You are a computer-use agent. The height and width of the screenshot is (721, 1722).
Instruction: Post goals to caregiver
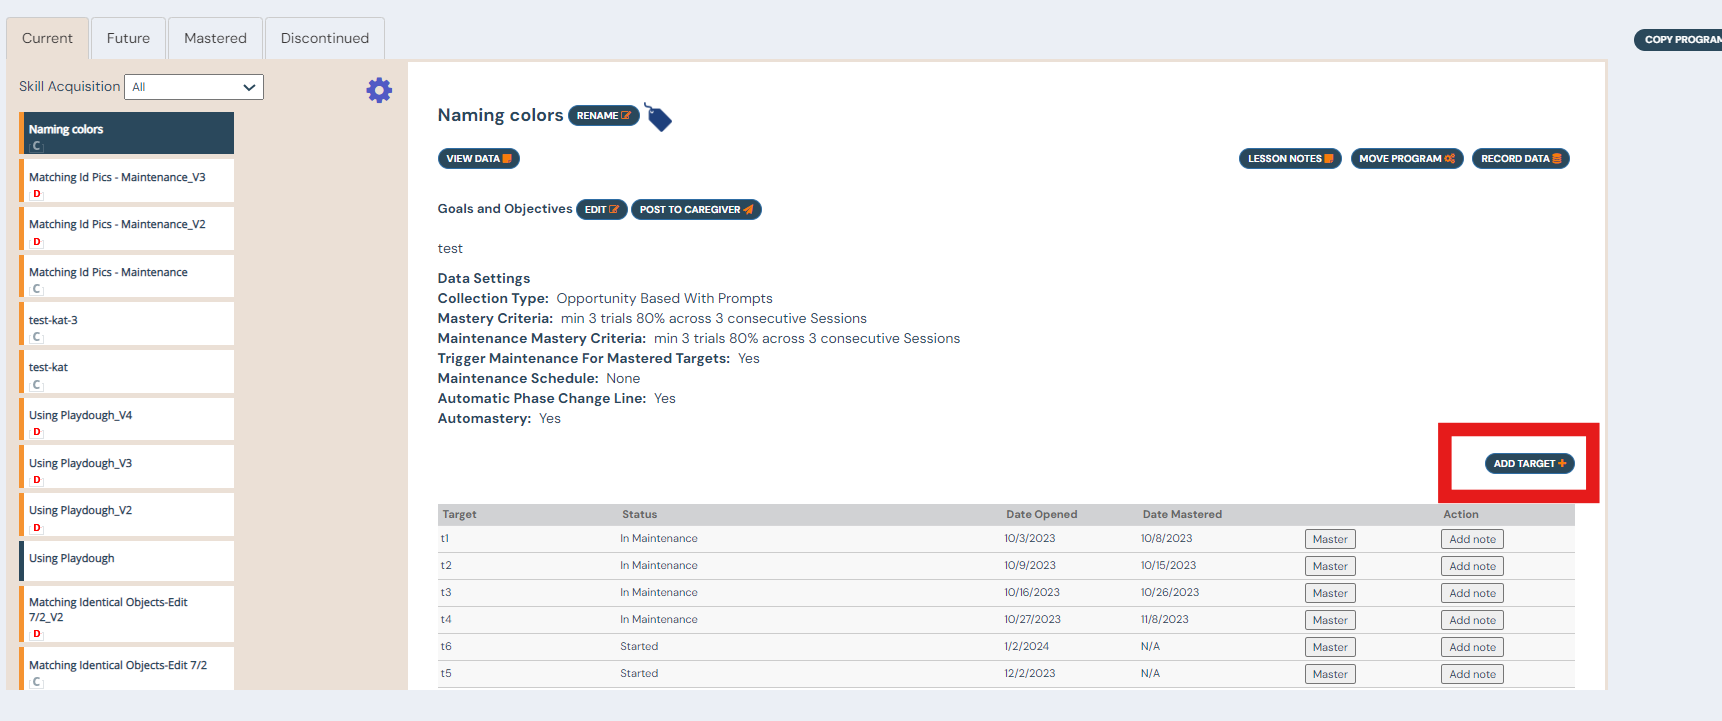(x=696, y=210)
